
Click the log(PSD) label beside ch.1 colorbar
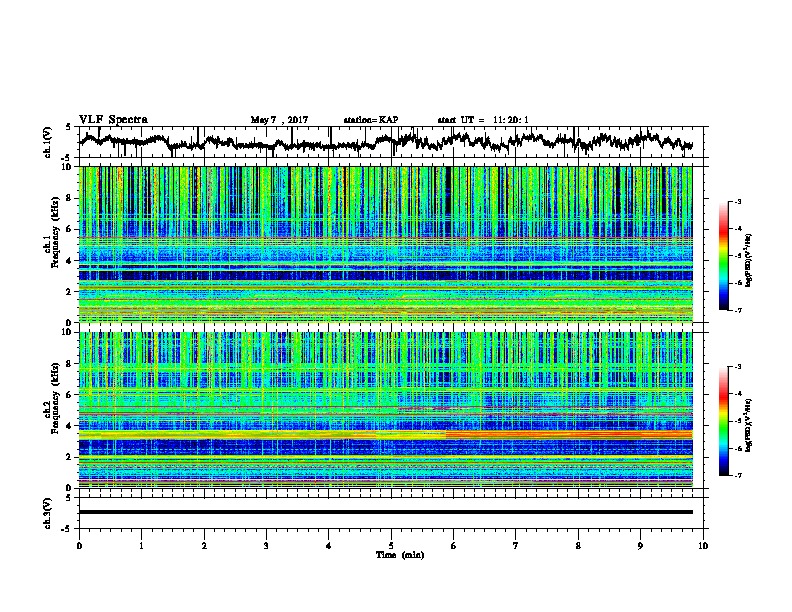[749, 260]
